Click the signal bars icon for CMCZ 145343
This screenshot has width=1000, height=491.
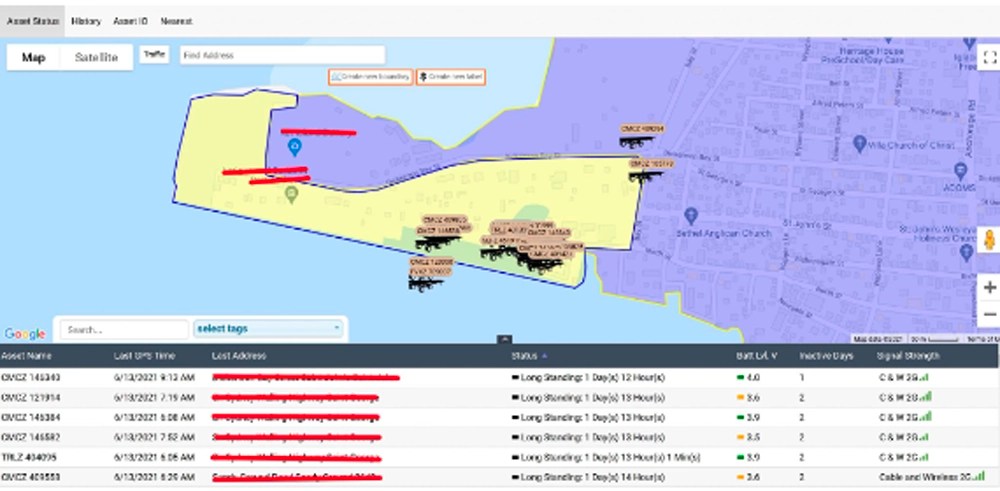click(x=924, y=377)
